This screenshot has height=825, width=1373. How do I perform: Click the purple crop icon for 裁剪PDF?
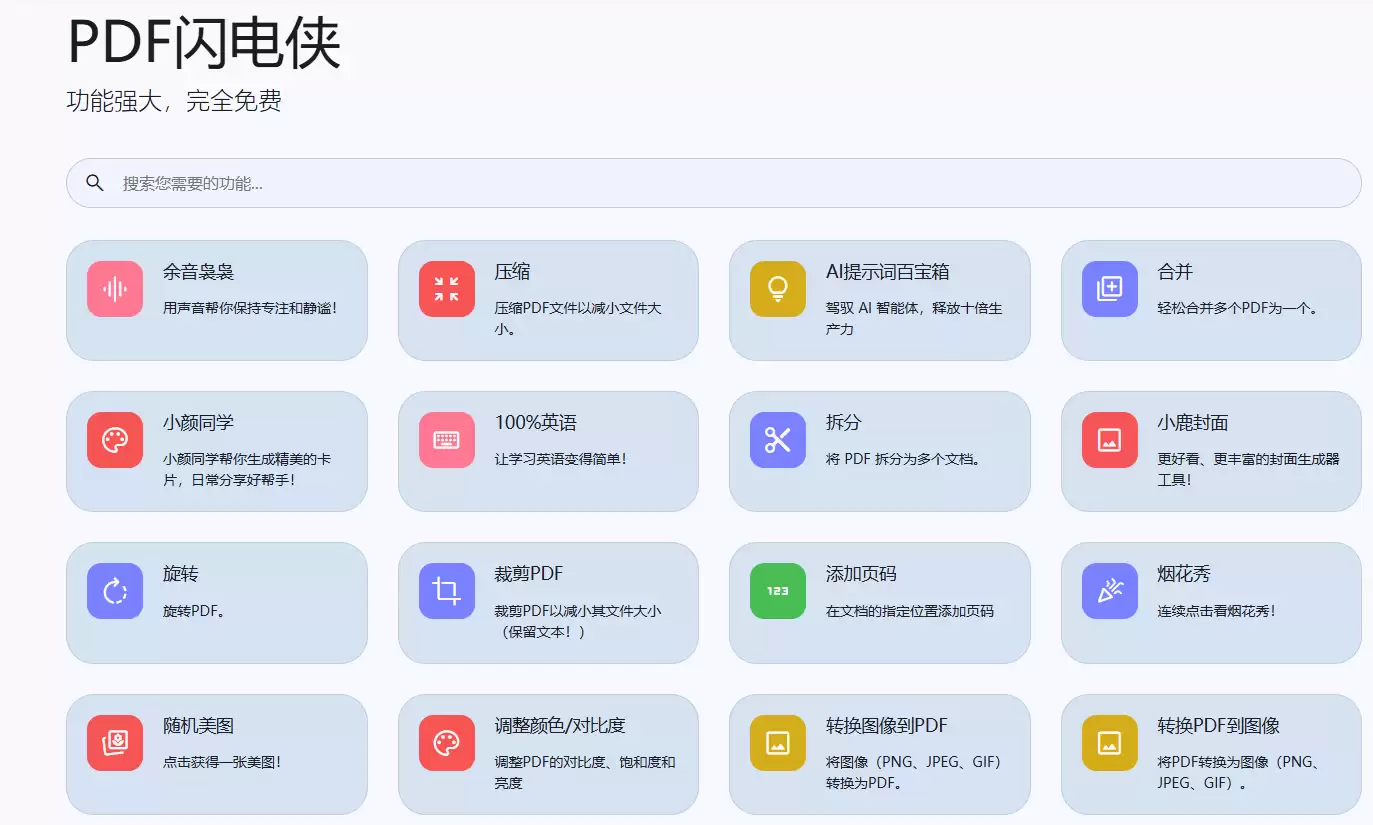[447, 591]
